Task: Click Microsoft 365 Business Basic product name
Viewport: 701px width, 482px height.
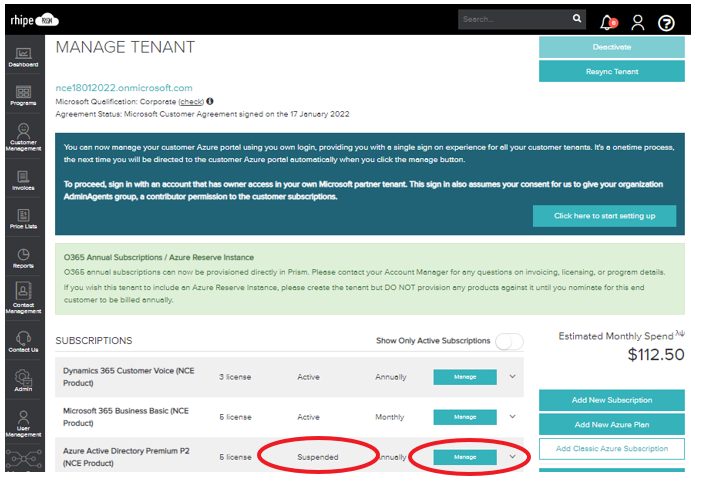Action: pyautogui.click(x=126, y=417)
